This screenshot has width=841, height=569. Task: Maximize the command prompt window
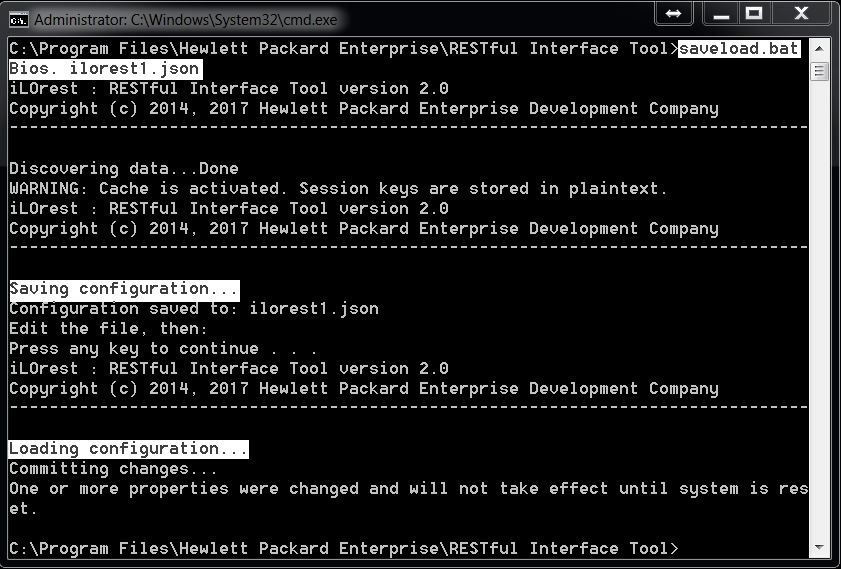tap(754, 14)
